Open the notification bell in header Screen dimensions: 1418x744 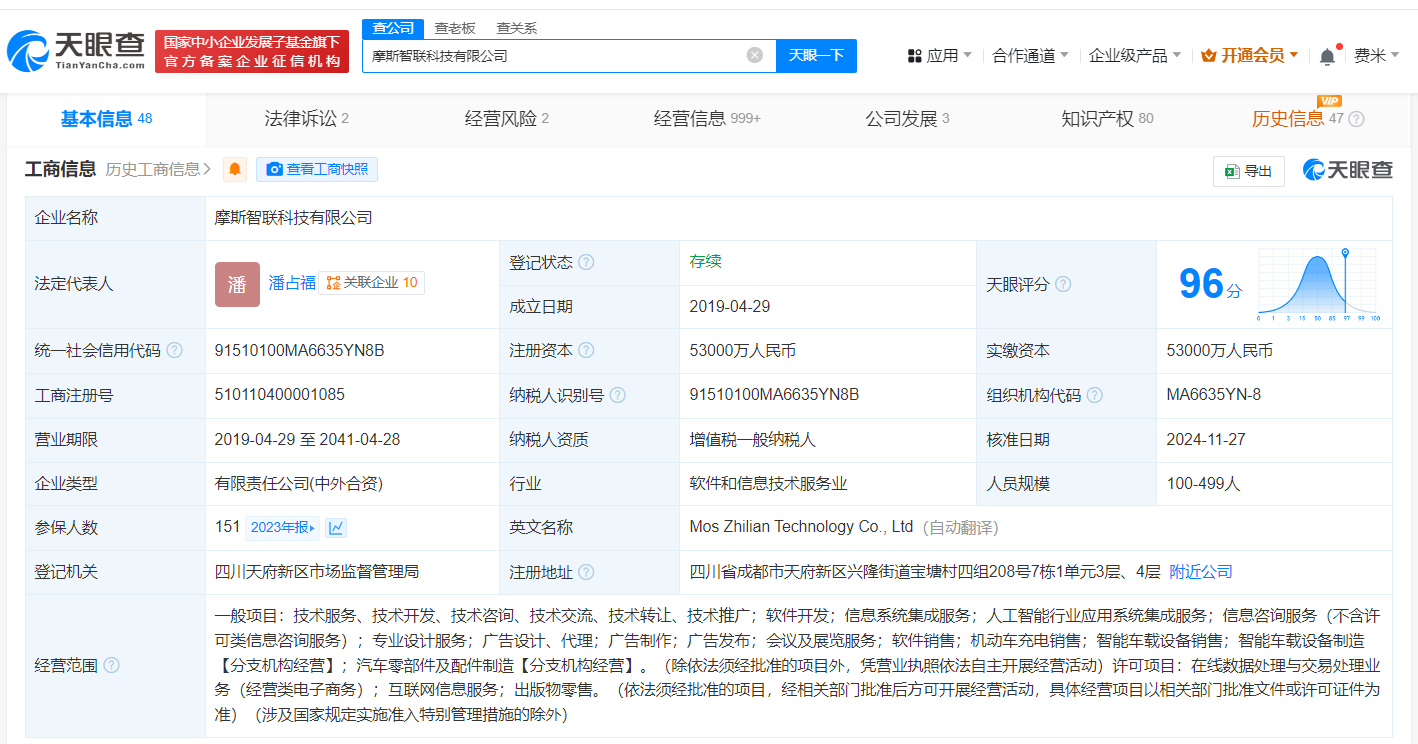pos(1327,56)
